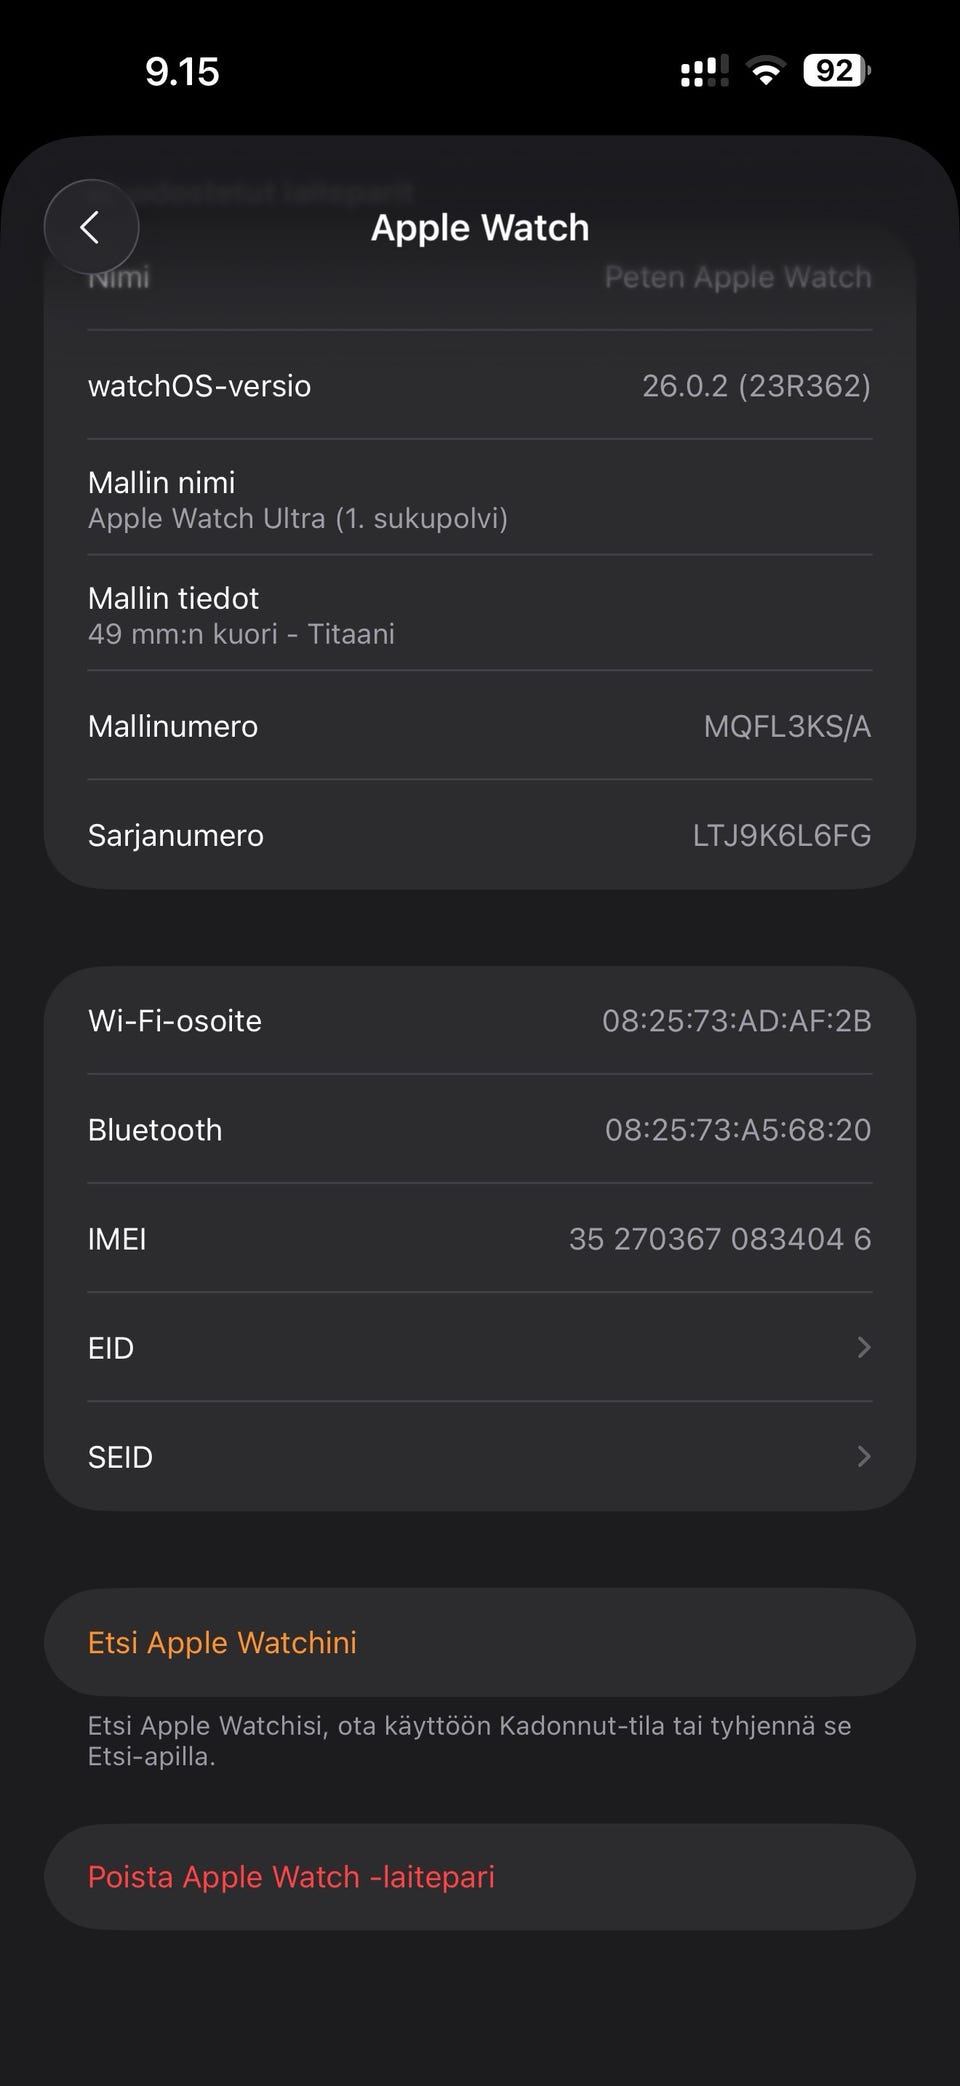Image resolution: width=960 pixels, height=2086 pixels.
Task: Select the Wi-Fi-osoite address value
Action: [x=736, y=1020]
